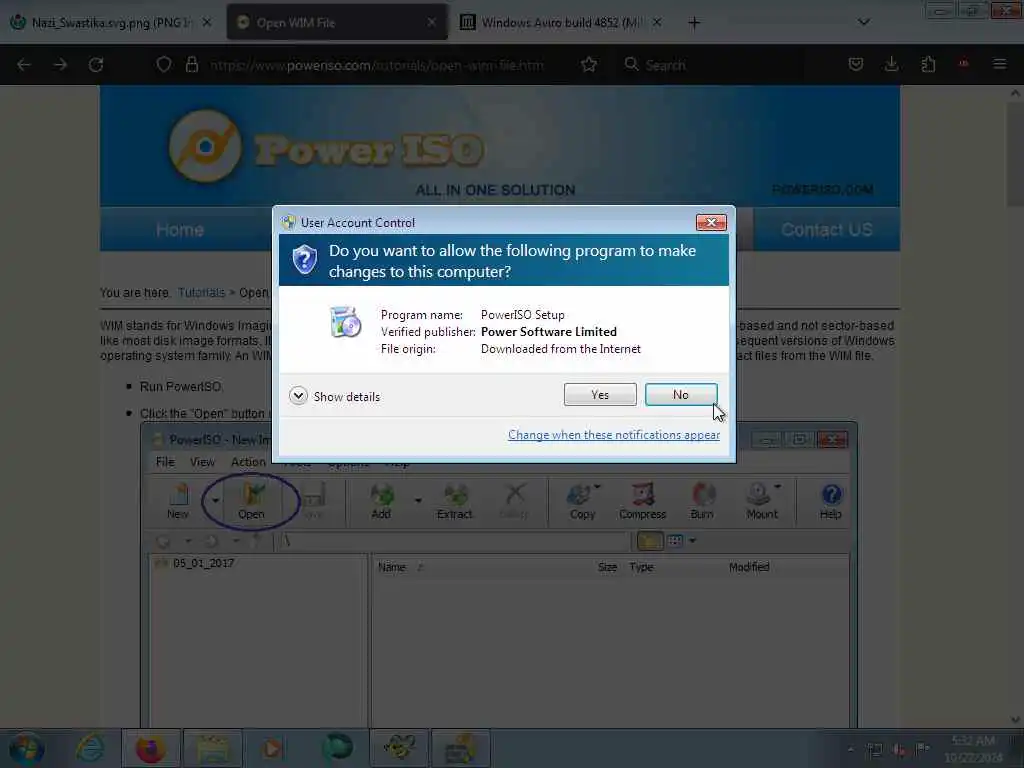The width and height of the screenshot is (1024, 768).
Task: Click the poweriso.com address bar URL
Action: pyautogui.click(x=376, y=65)
